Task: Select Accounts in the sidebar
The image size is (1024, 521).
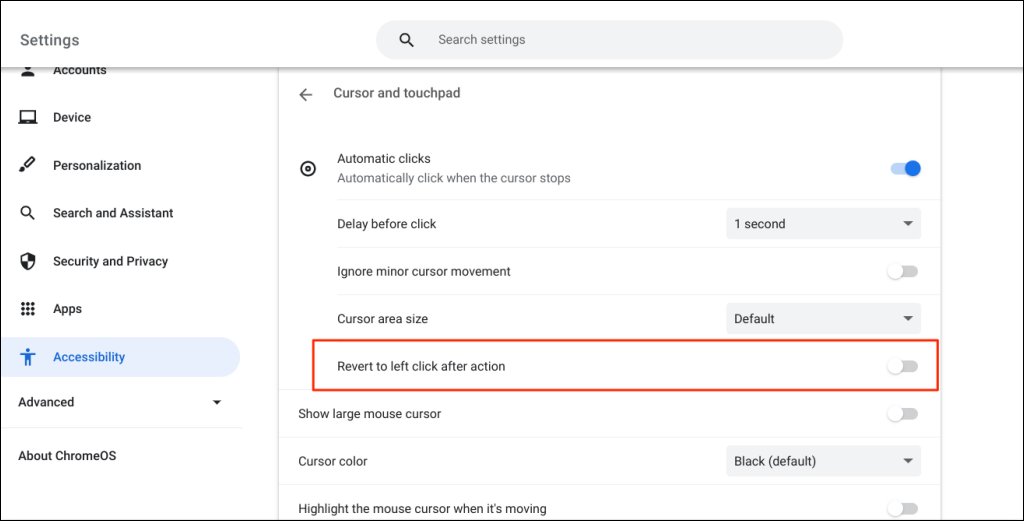Action: (x=80, y=72)
